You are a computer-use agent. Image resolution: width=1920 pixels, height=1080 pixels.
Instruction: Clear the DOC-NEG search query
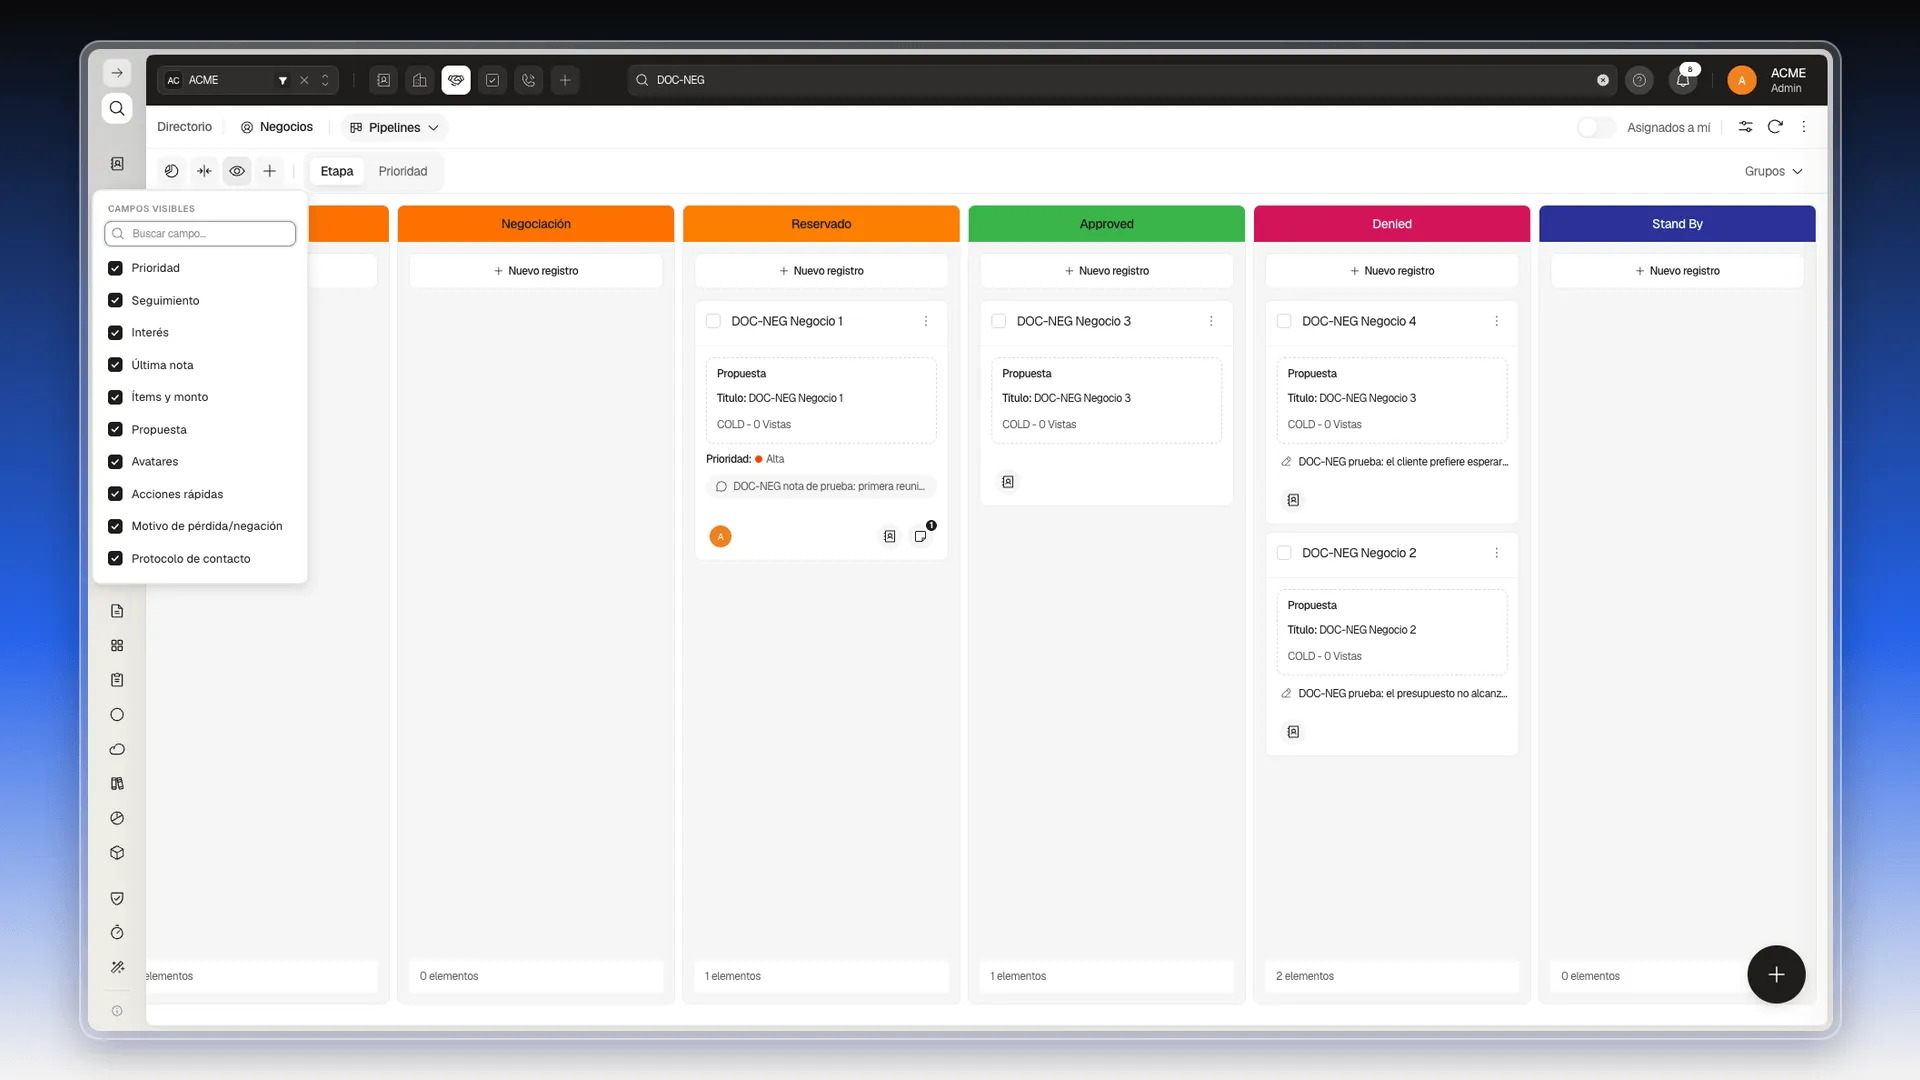(x=1603, y=80)
